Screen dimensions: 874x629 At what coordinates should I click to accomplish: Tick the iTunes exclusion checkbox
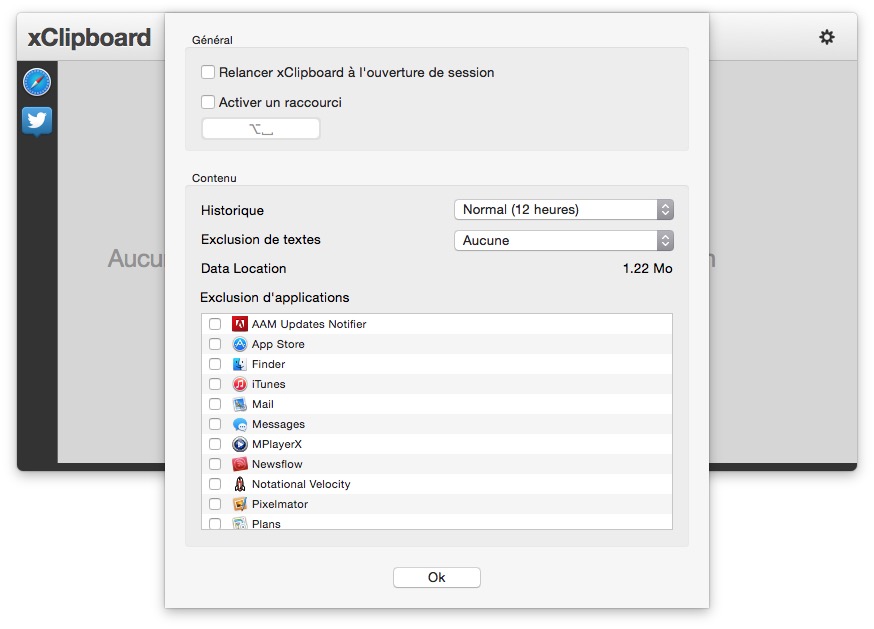[215, 384]
